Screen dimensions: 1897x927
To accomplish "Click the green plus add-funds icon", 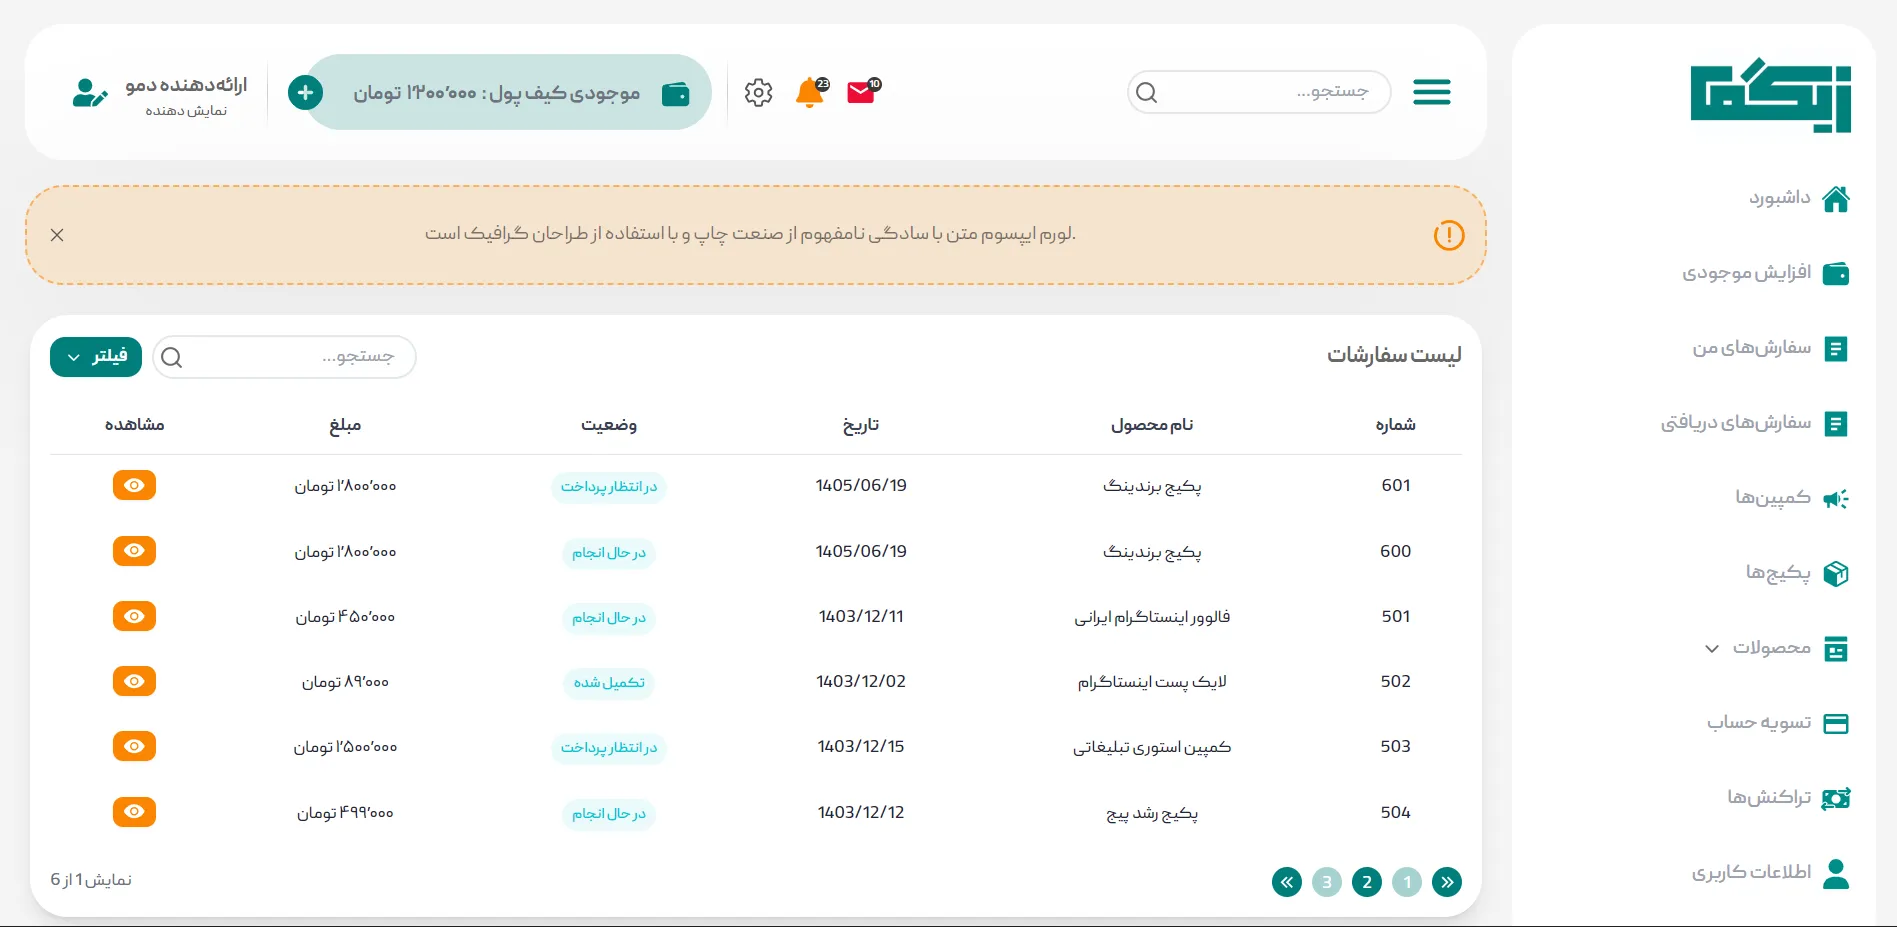I will (305, 93).
